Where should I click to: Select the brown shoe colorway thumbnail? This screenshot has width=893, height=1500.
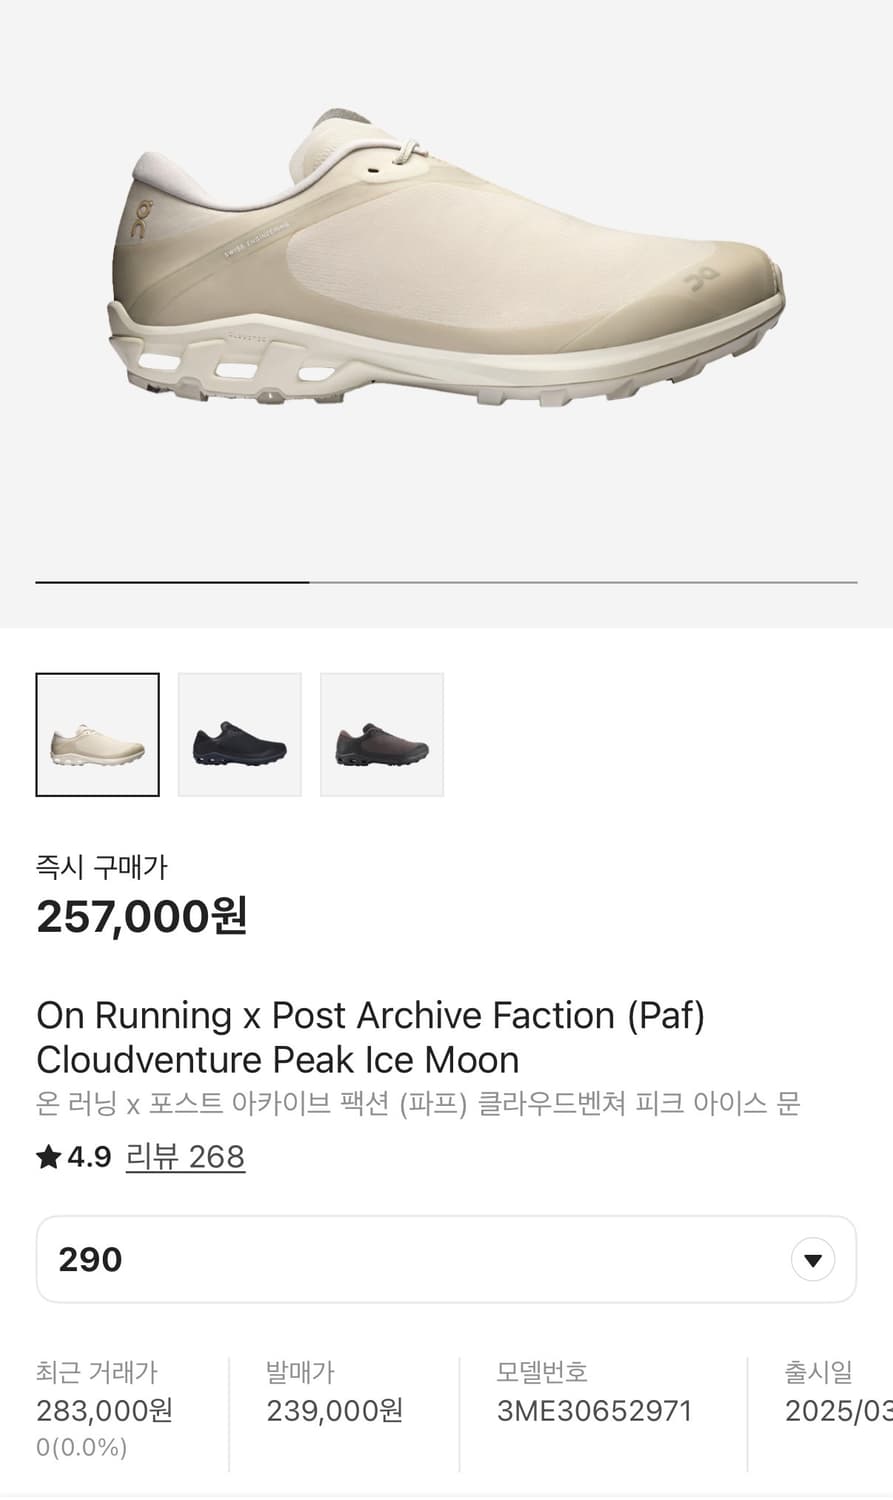pos(382,735)
